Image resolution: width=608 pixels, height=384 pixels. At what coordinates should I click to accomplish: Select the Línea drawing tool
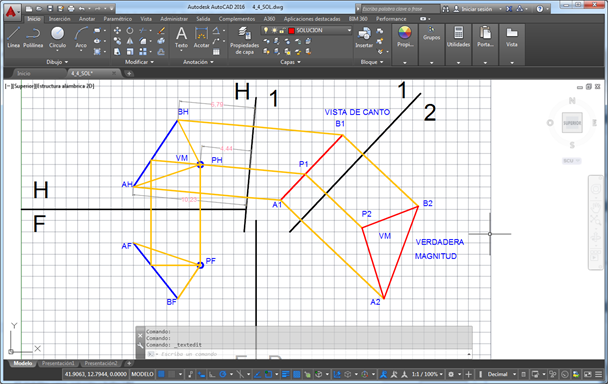pyautogui.click(x=13, y=37)
